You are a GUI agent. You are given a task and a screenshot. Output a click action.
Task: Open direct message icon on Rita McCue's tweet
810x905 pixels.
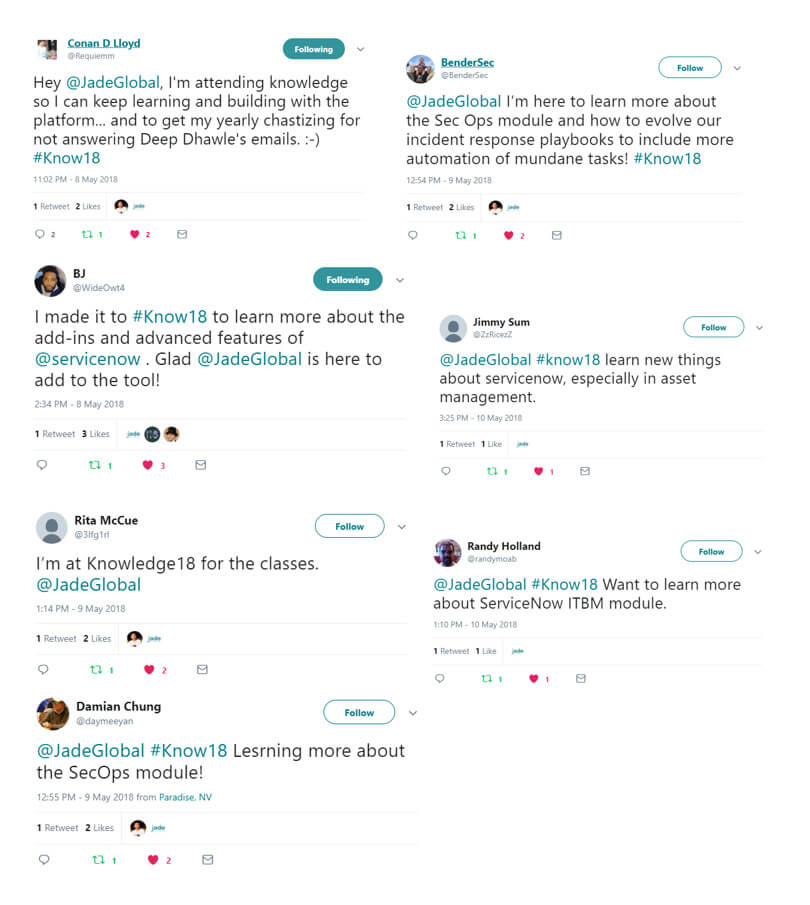point(203,669)
